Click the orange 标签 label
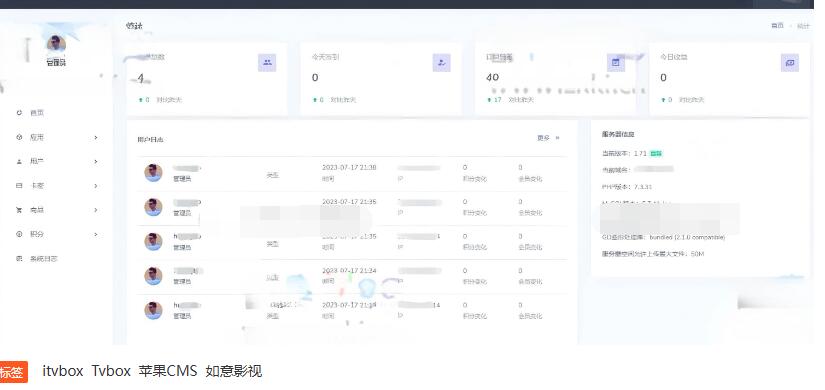The image size is (825, 390). tap(13, 372)
